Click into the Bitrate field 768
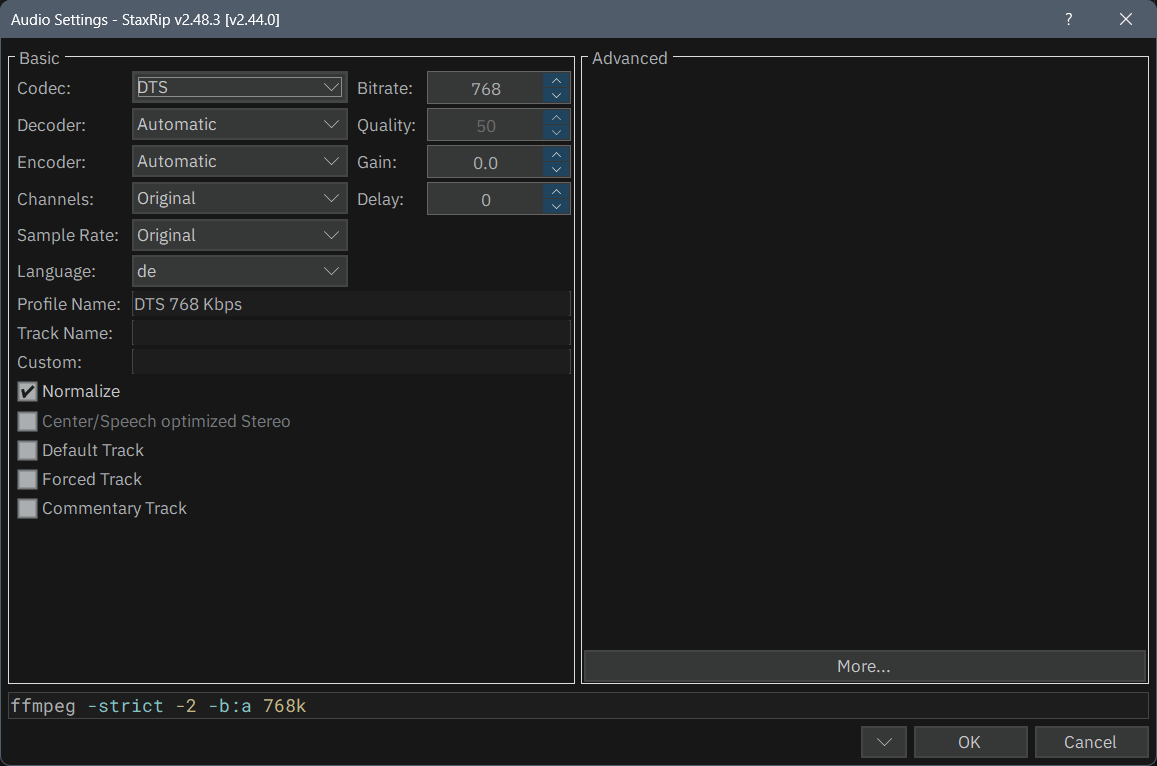This screenshot has height=766, width=1157. pos(486,89)
